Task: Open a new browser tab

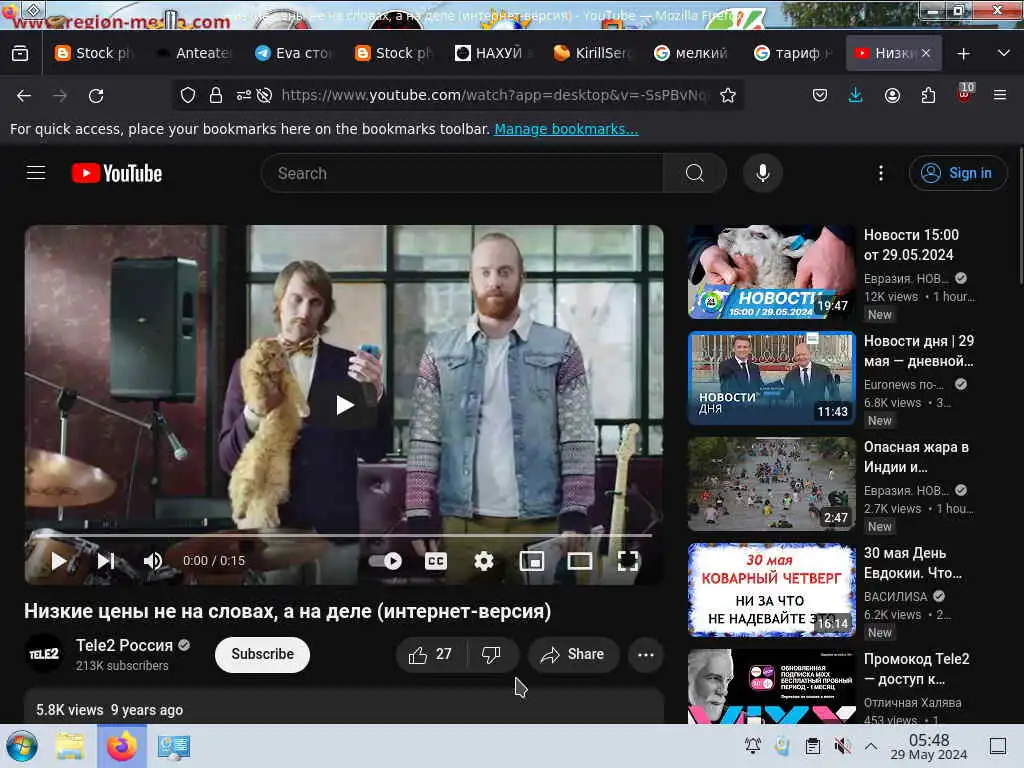Action: (x=963, y=54)
